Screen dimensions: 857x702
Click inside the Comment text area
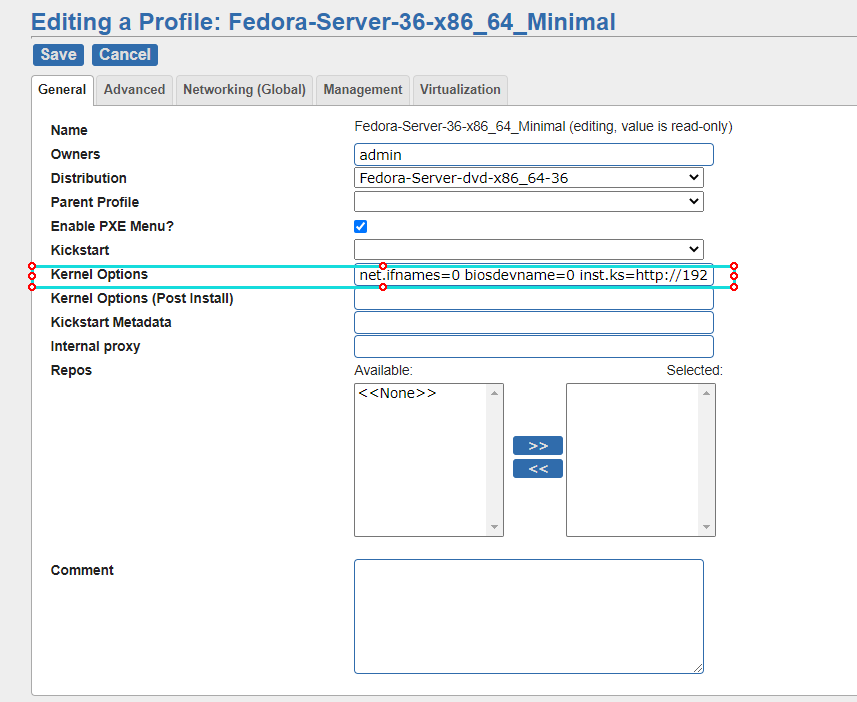click(528, 616)
